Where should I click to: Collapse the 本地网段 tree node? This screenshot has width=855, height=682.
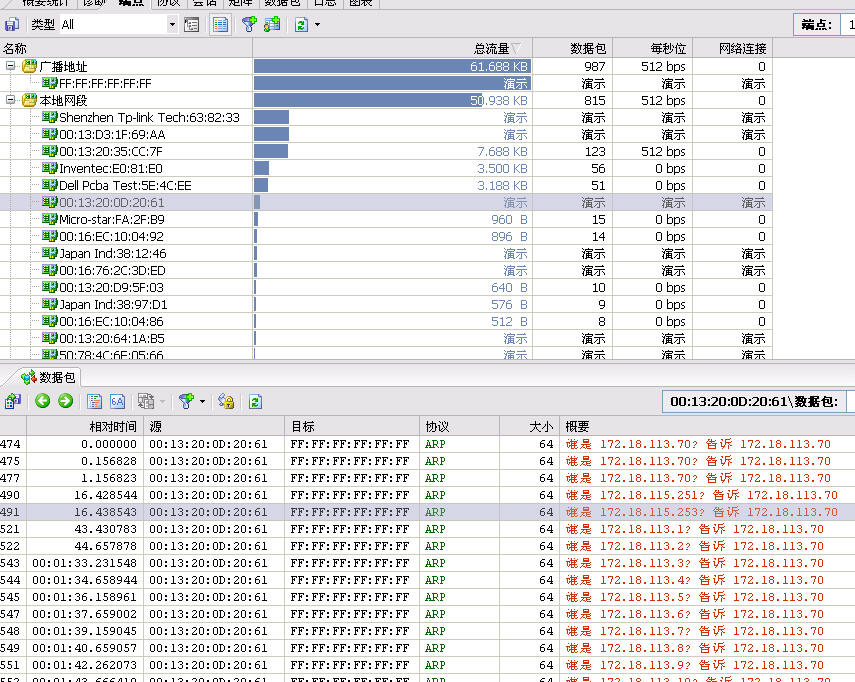point(11,100)
